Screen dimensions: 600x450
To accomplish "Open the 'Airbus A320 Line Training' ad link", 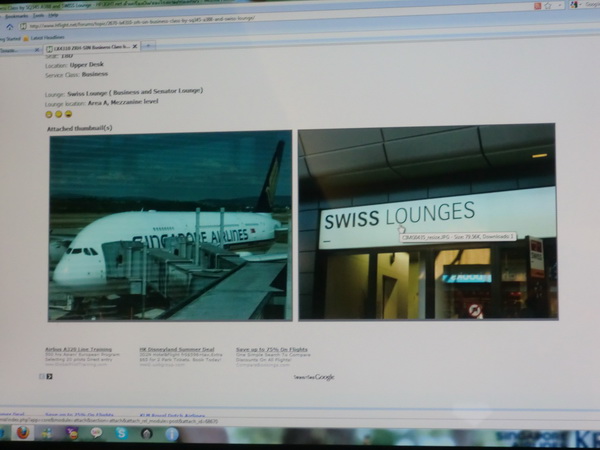I will [x=78, y=349].
